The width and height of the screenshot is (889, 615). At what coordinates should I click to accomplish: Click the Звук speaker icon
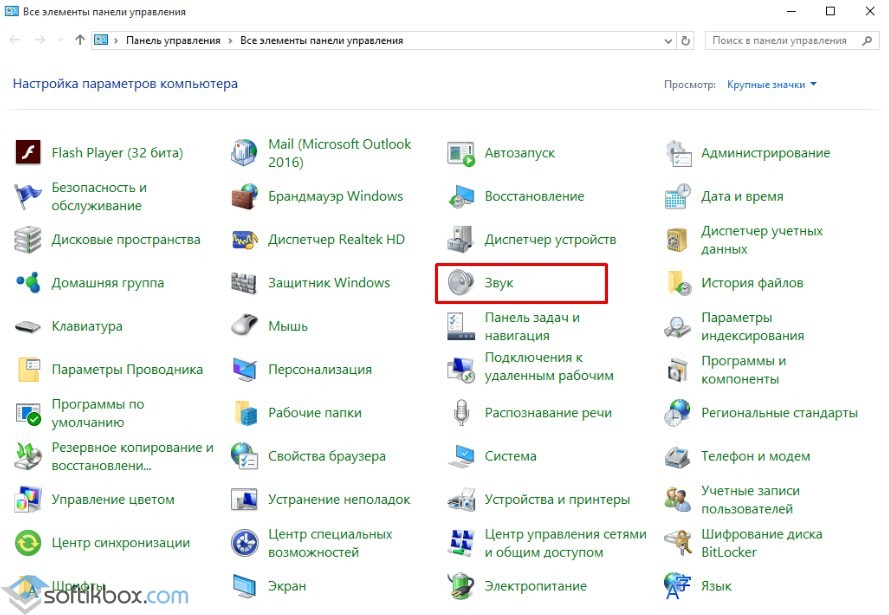[461, 283]
